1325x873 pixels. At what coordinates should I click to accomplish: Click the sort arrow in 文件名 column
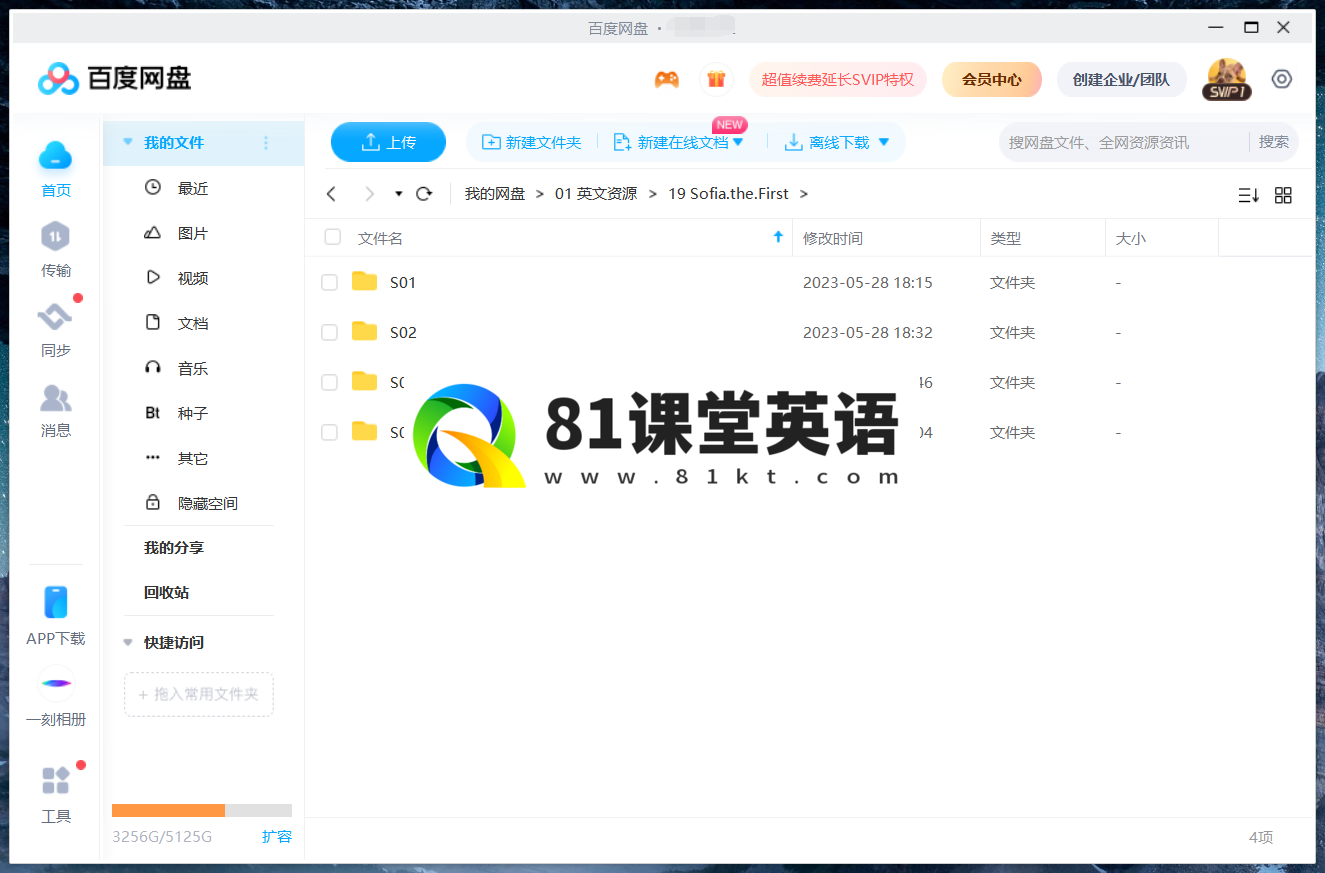[x=778, y=237]
